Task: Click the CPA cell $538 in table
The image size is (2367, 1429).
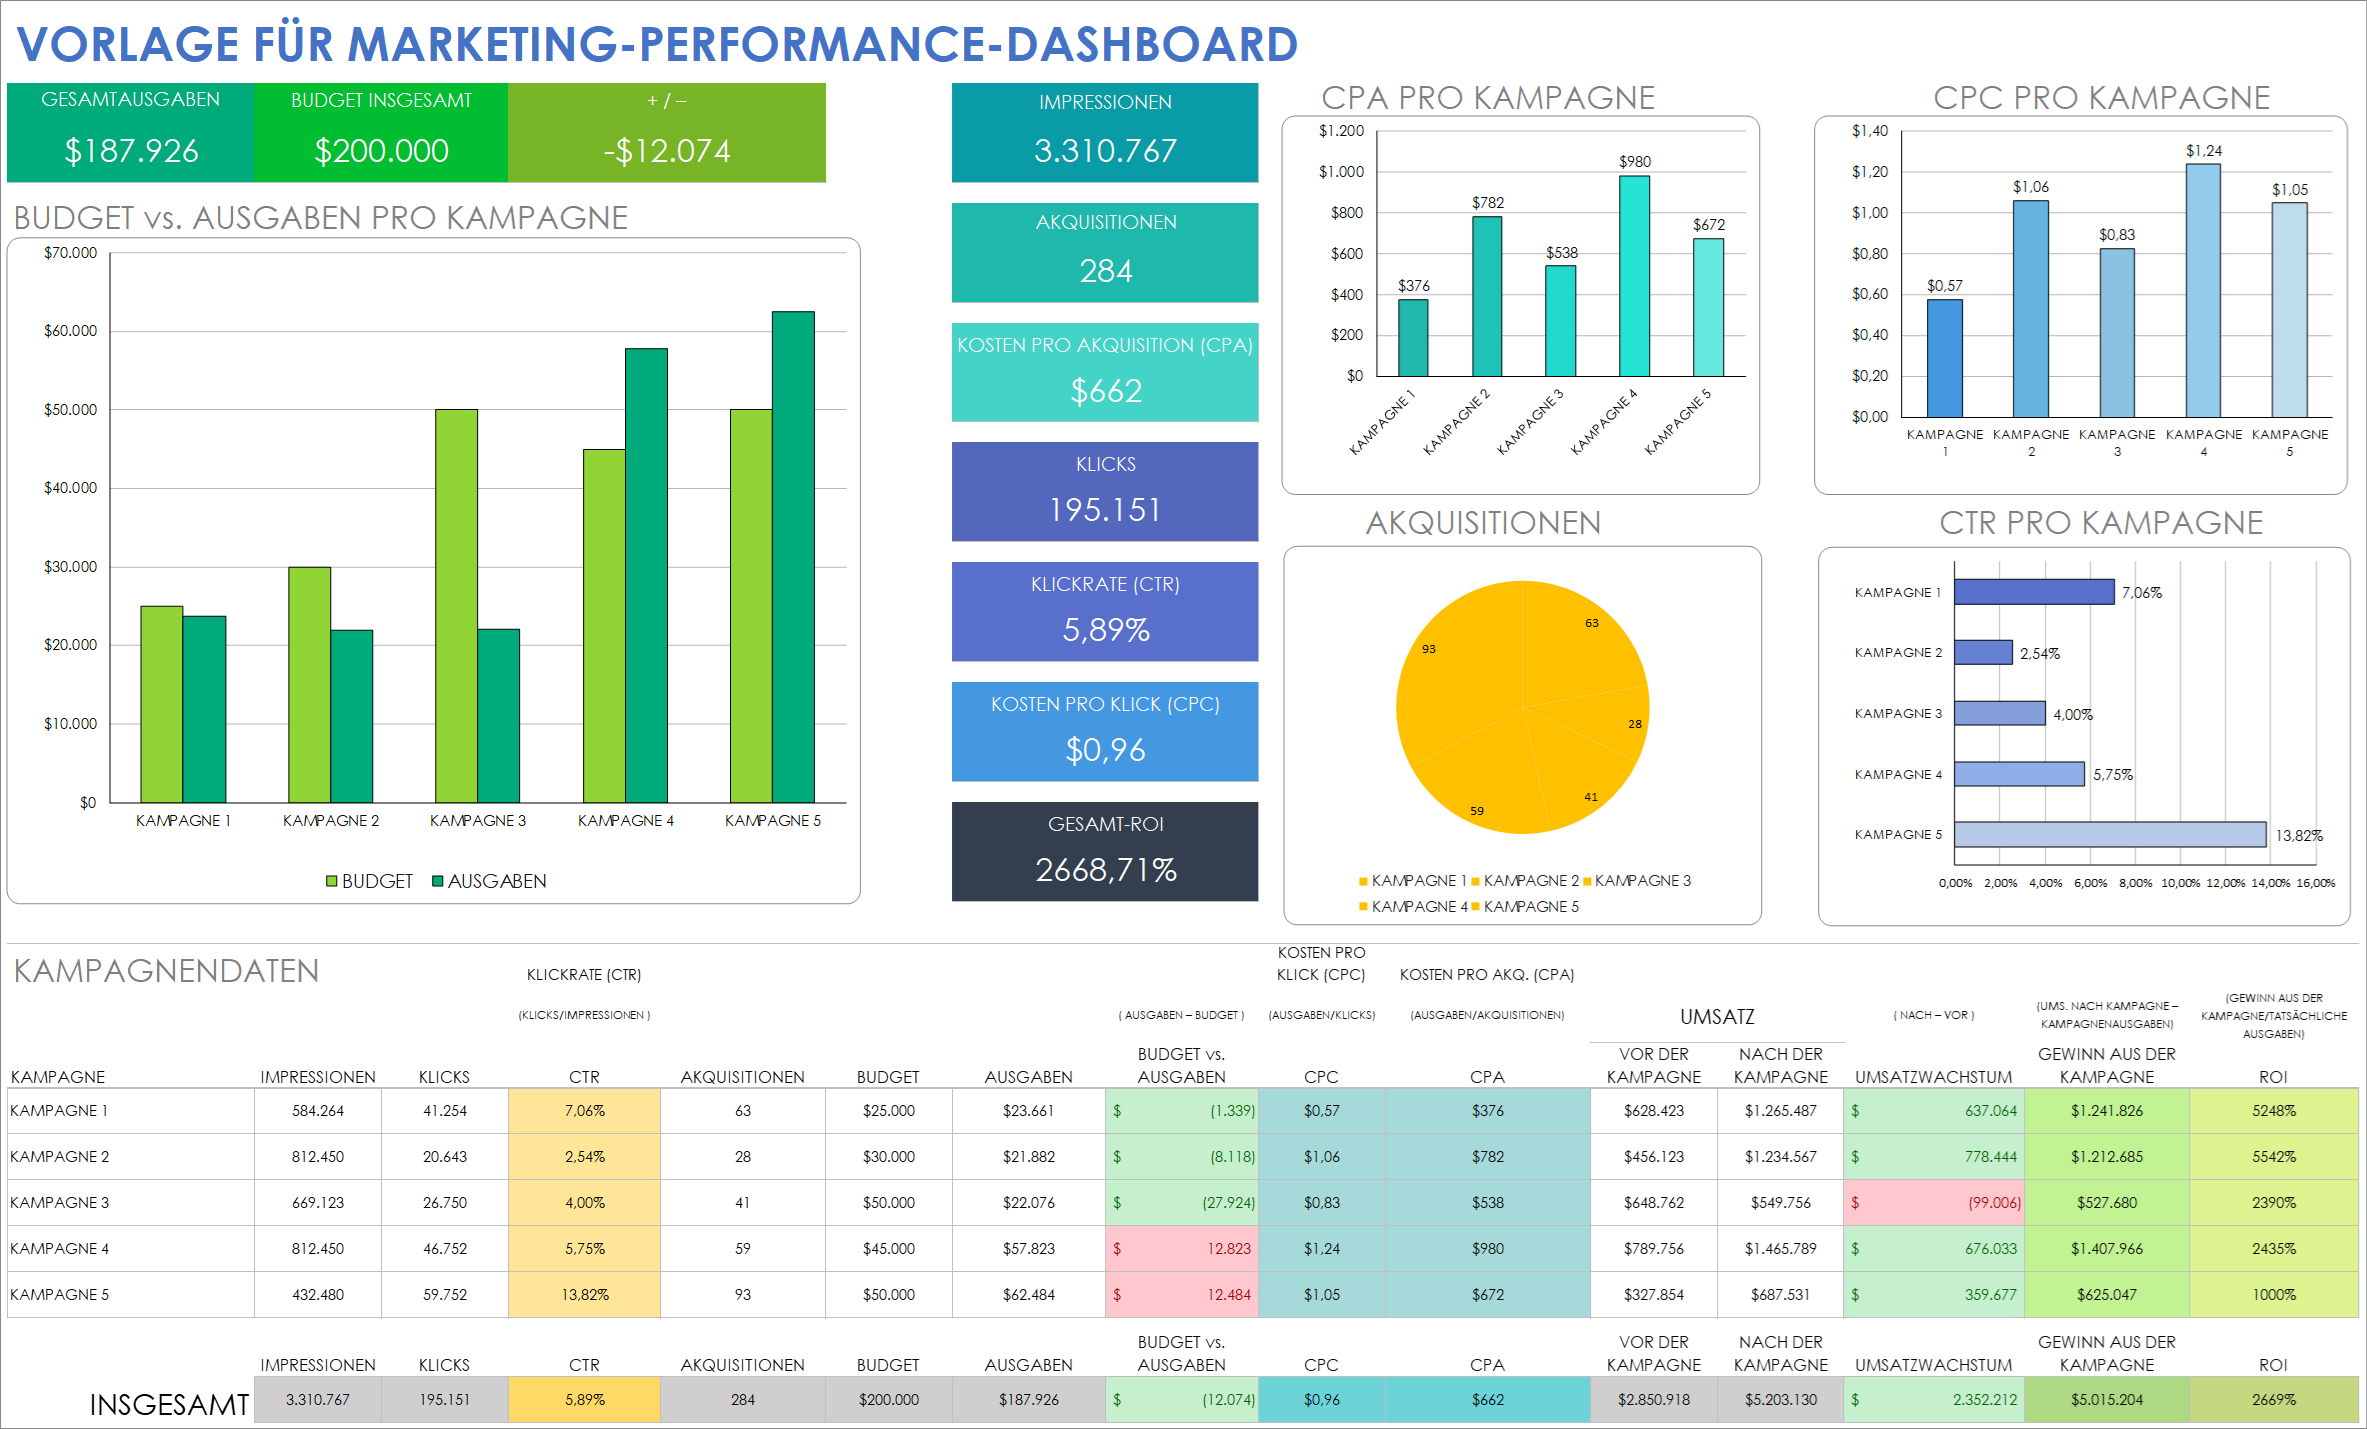Action: pyautogui.click(x=1488, y=1203)
